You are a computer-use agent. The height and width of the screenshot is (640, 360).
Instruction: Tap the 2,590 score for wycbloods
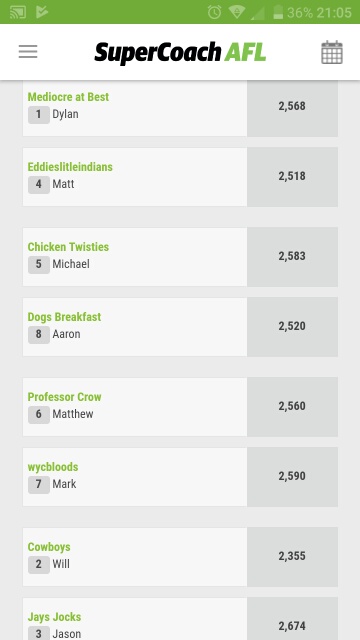(292, 477)
